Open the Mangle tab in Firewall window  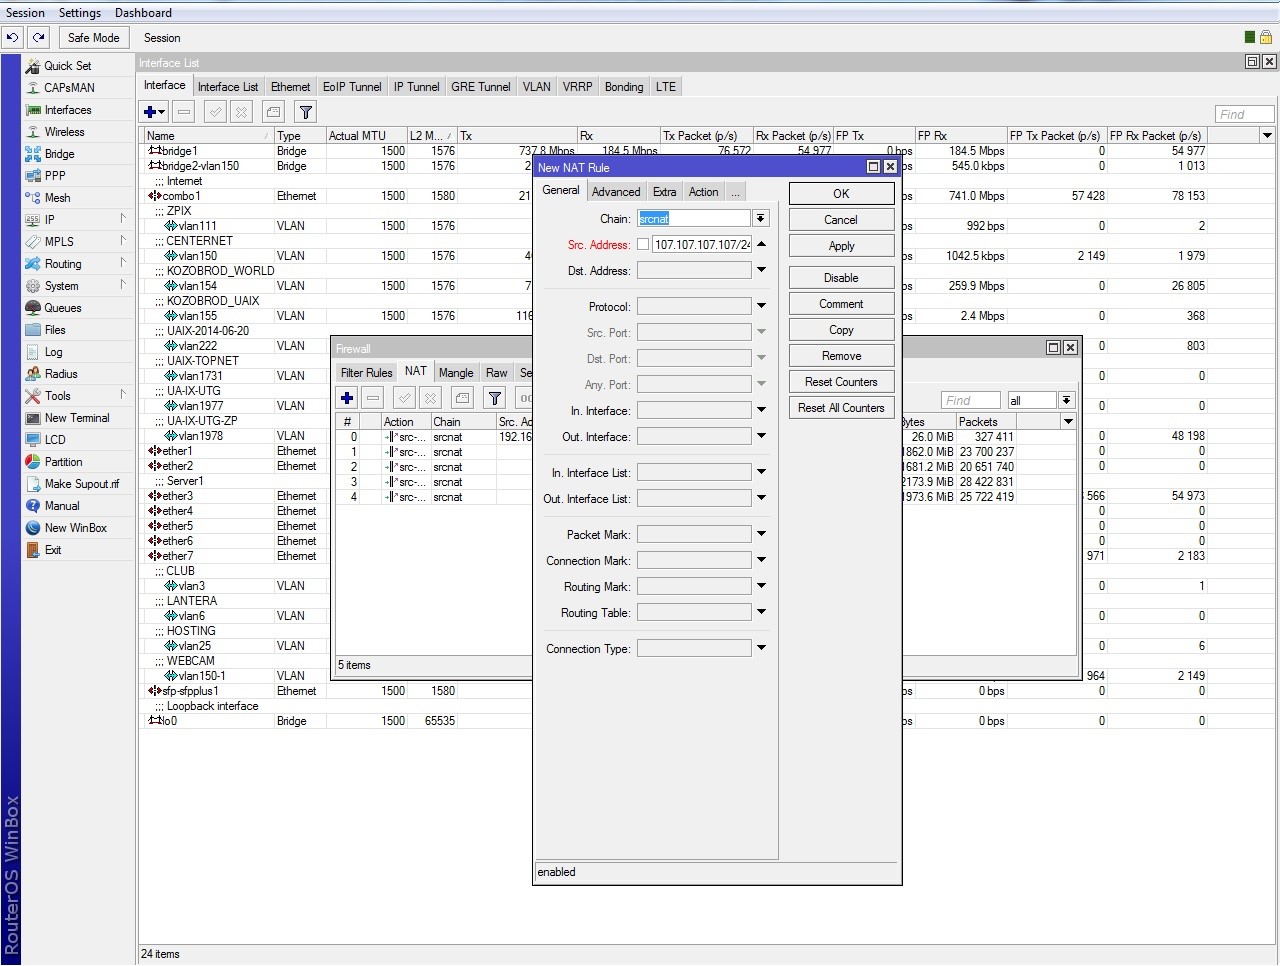tap(456, 373)
